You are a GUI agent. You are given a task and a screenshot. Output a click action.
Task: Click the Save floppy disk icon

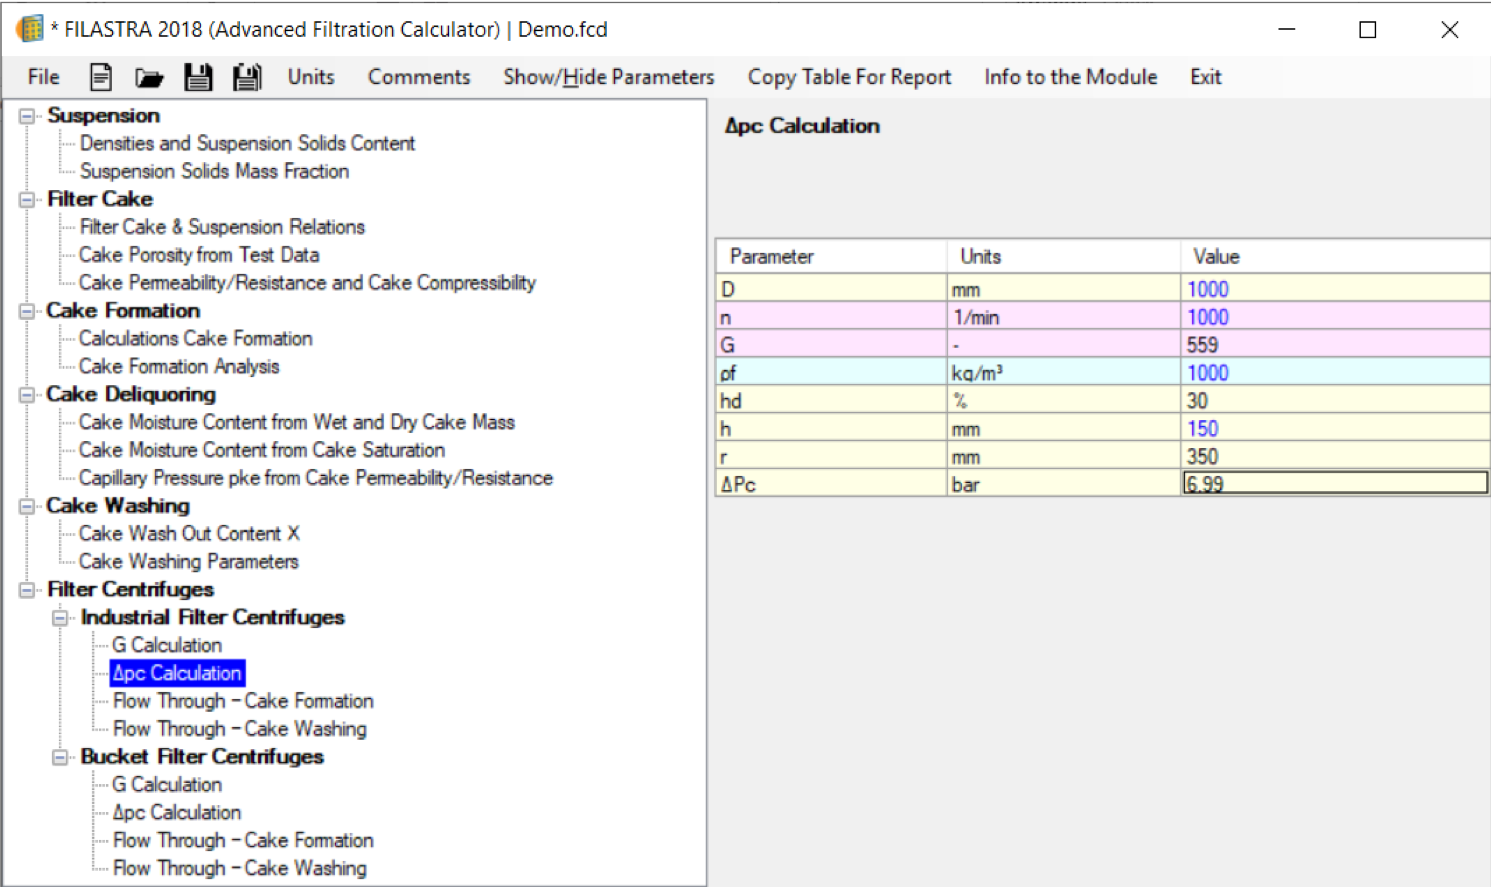coord(198,77)
